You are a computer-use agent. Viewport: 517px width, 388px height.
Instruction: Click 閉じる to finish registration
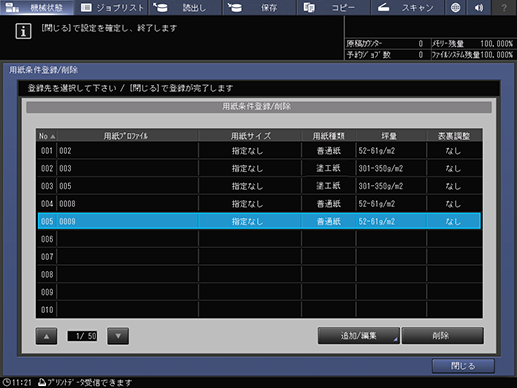pos(463,366)
